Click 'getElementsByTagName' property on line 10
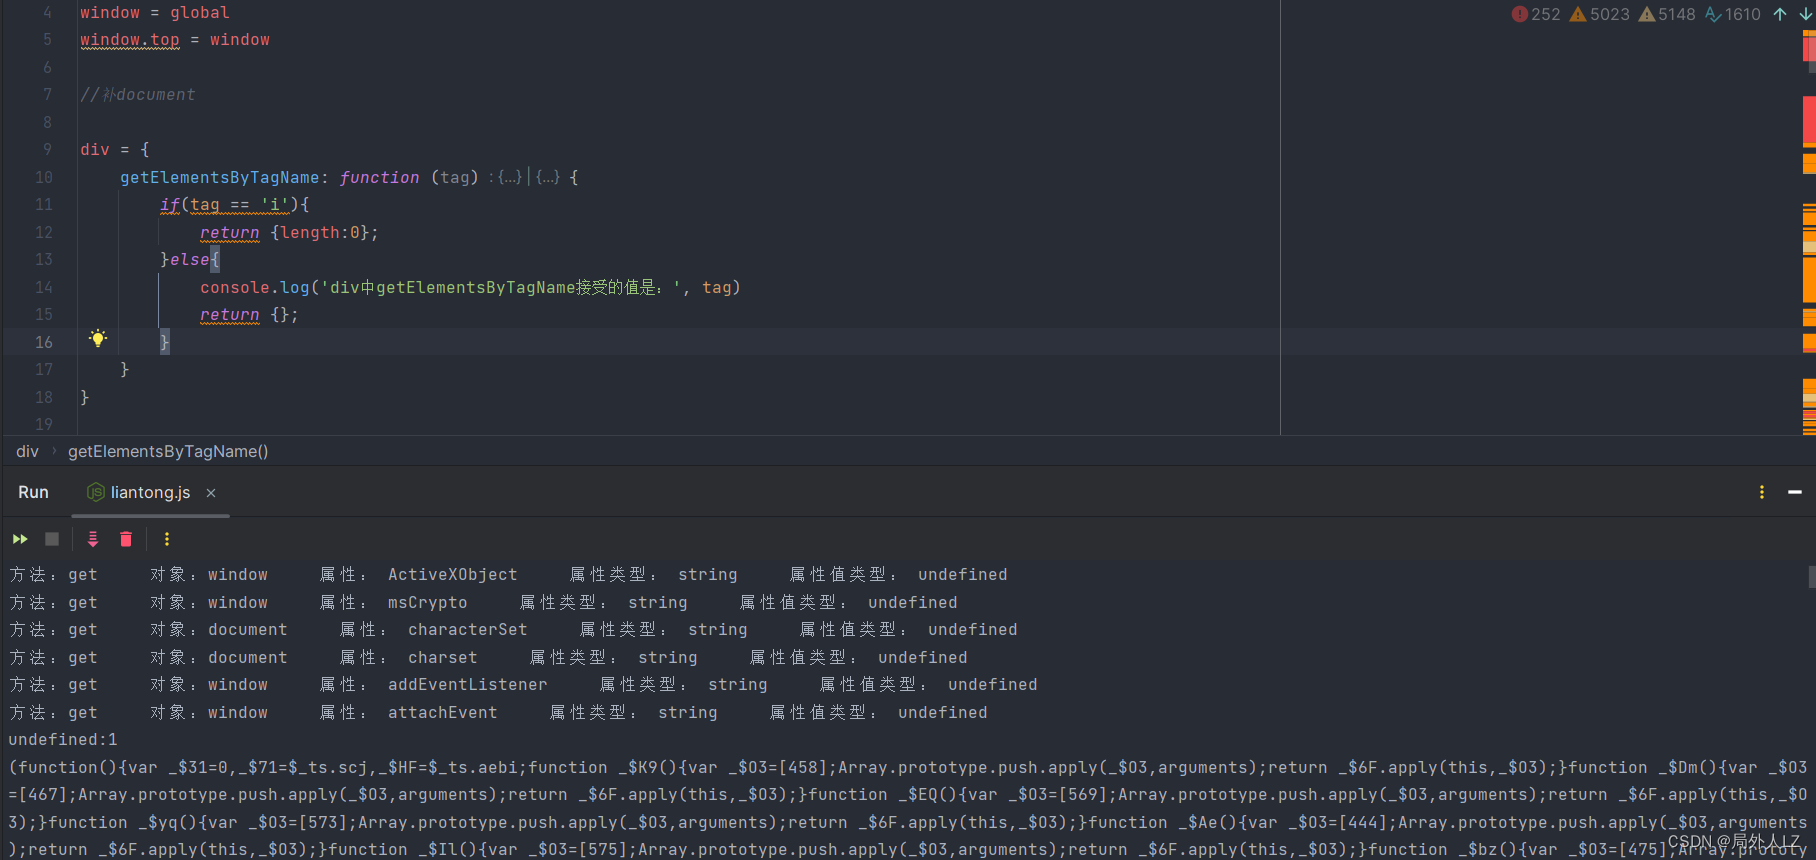The image size is (1816, 860). point(220,177)
